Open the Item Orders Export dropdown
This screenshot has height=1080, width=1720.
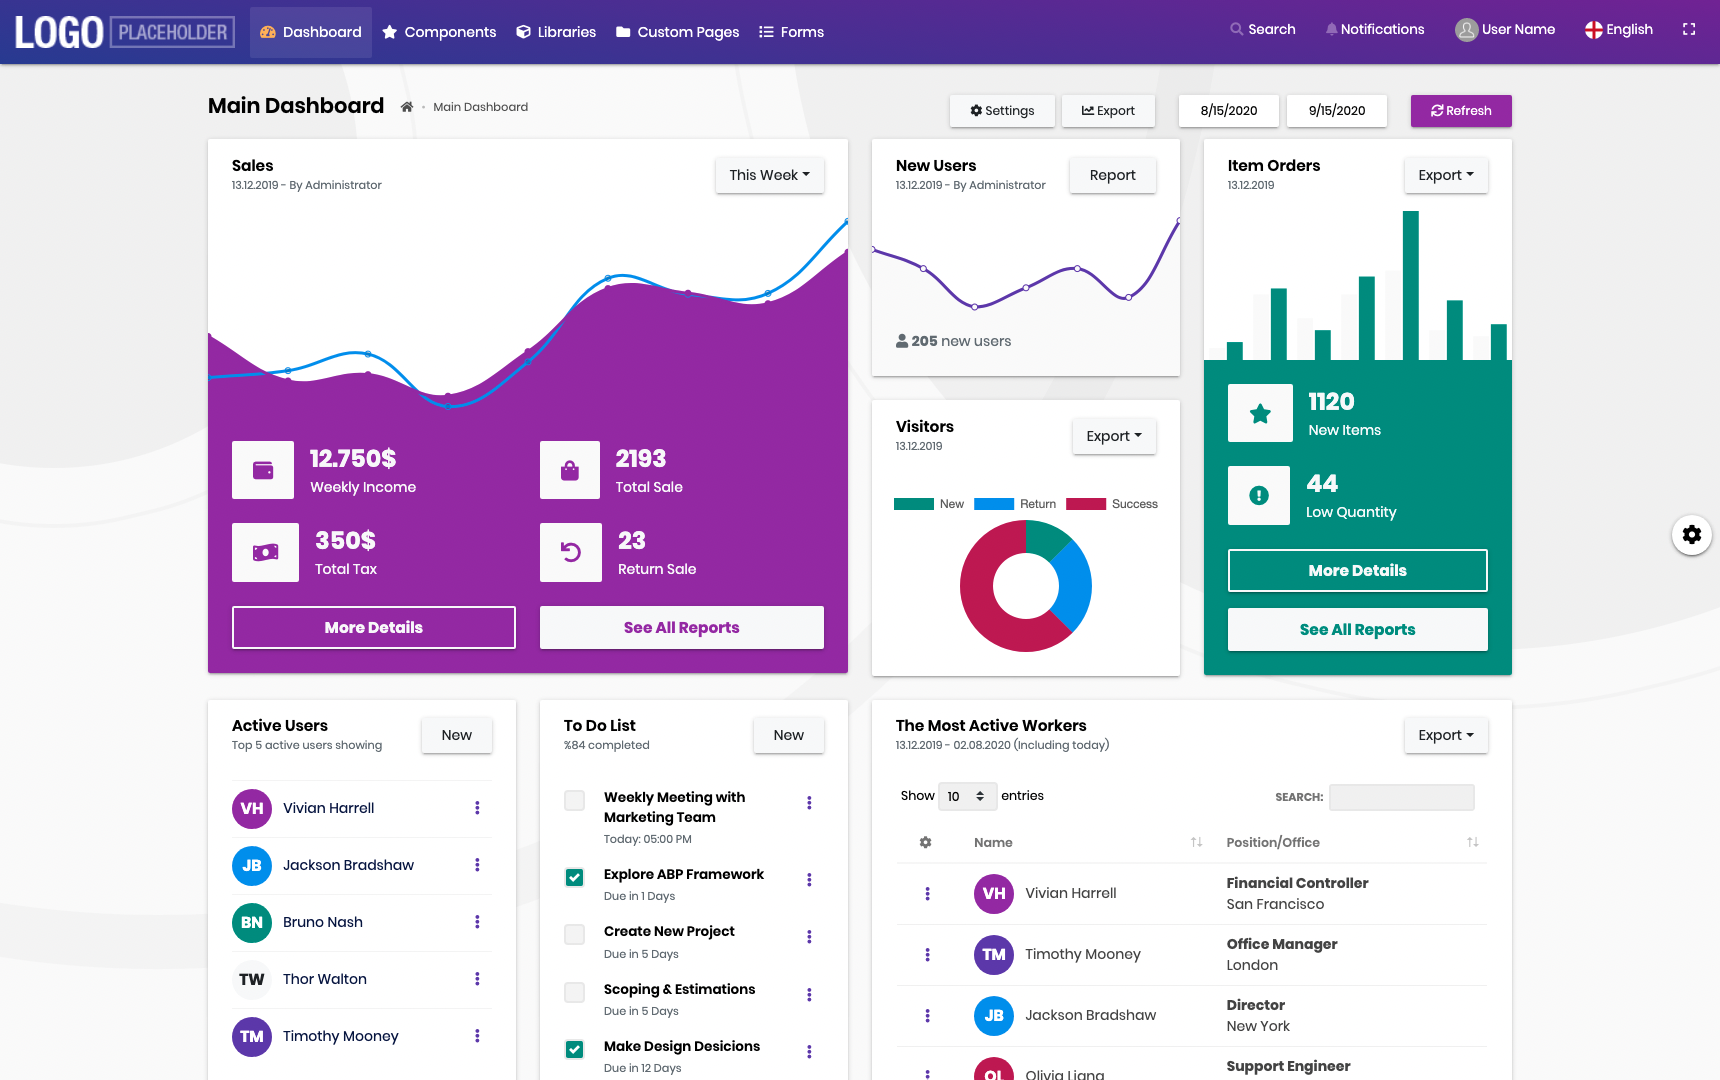pos(1446,175)
